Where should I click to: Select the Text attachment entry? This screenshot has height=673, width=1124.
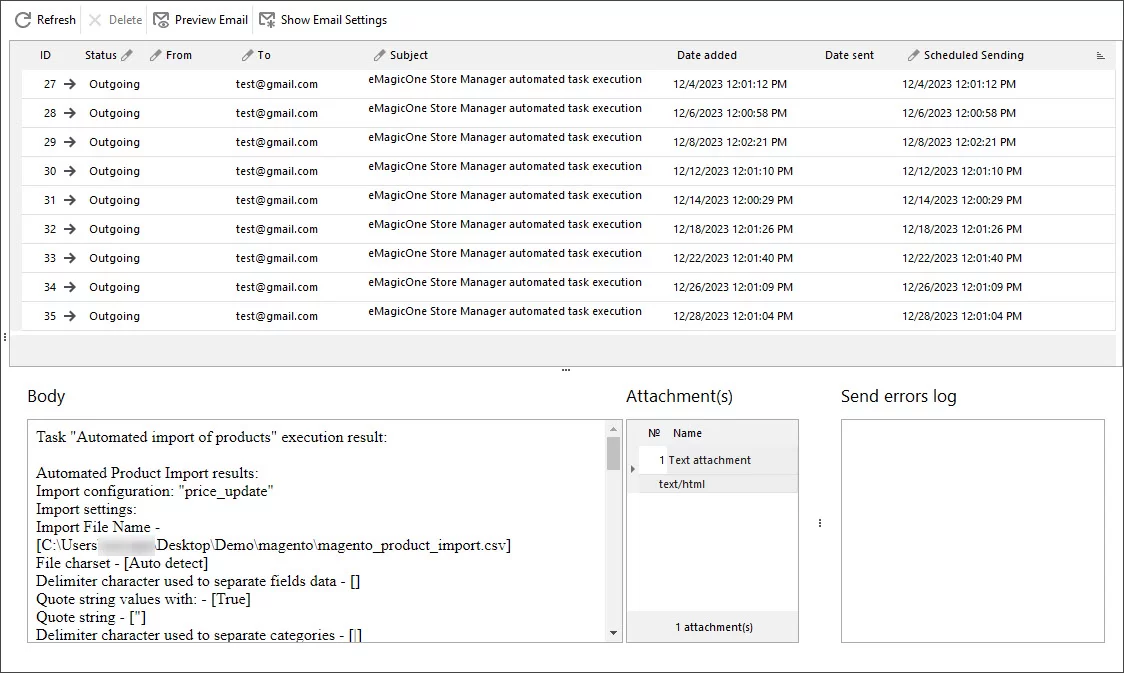tap(710, 460)
